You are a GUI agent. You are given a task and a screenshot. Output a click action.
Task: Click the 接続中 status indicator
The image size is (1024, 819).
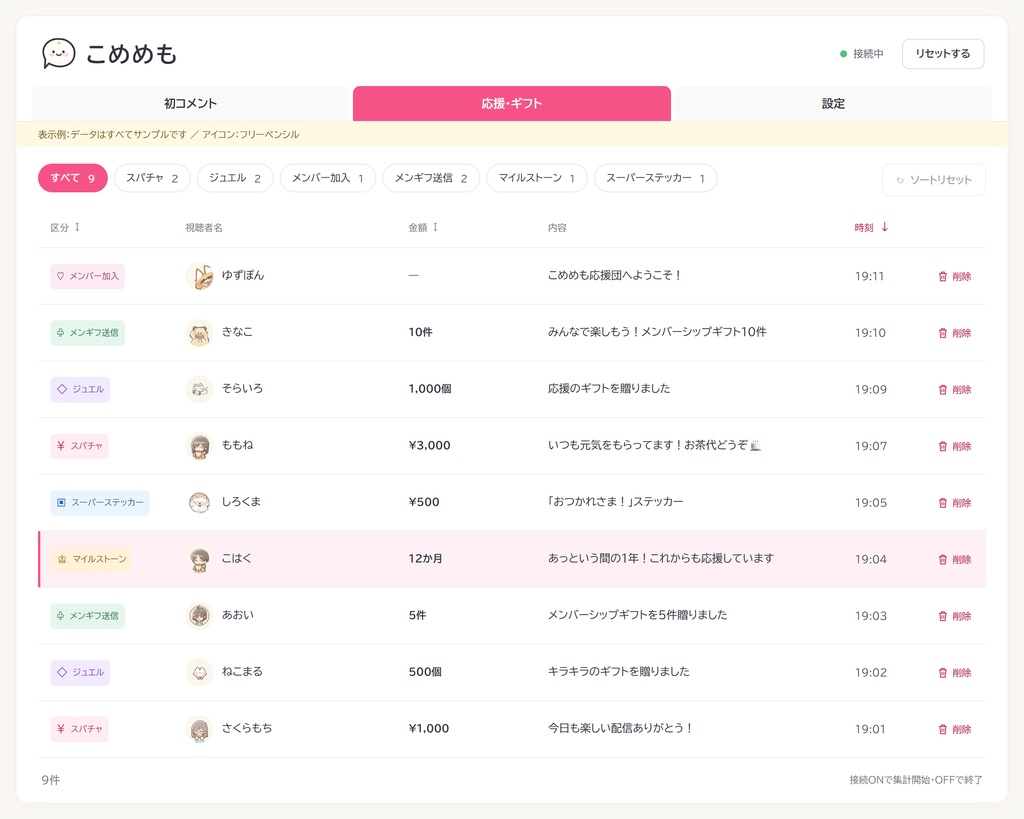click(x=862, y=54)
